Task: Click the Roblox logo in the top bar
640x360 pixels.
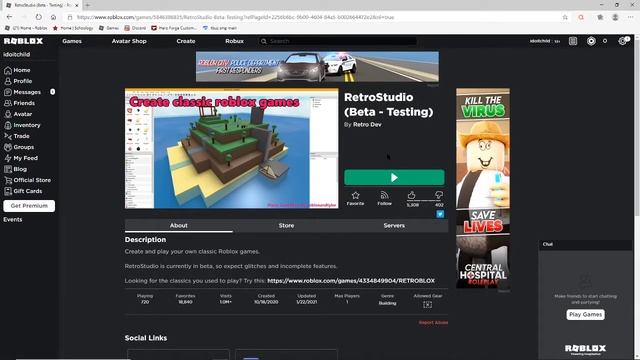Action: click(x=23, y=41)
